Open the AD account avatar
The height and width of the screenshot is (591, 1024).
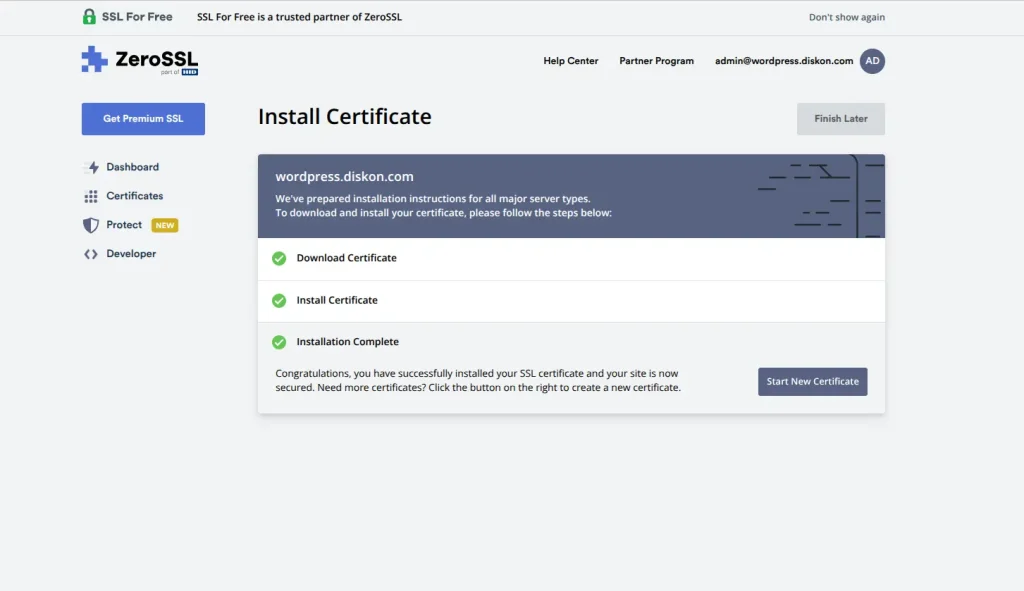[x=872, y=61]
